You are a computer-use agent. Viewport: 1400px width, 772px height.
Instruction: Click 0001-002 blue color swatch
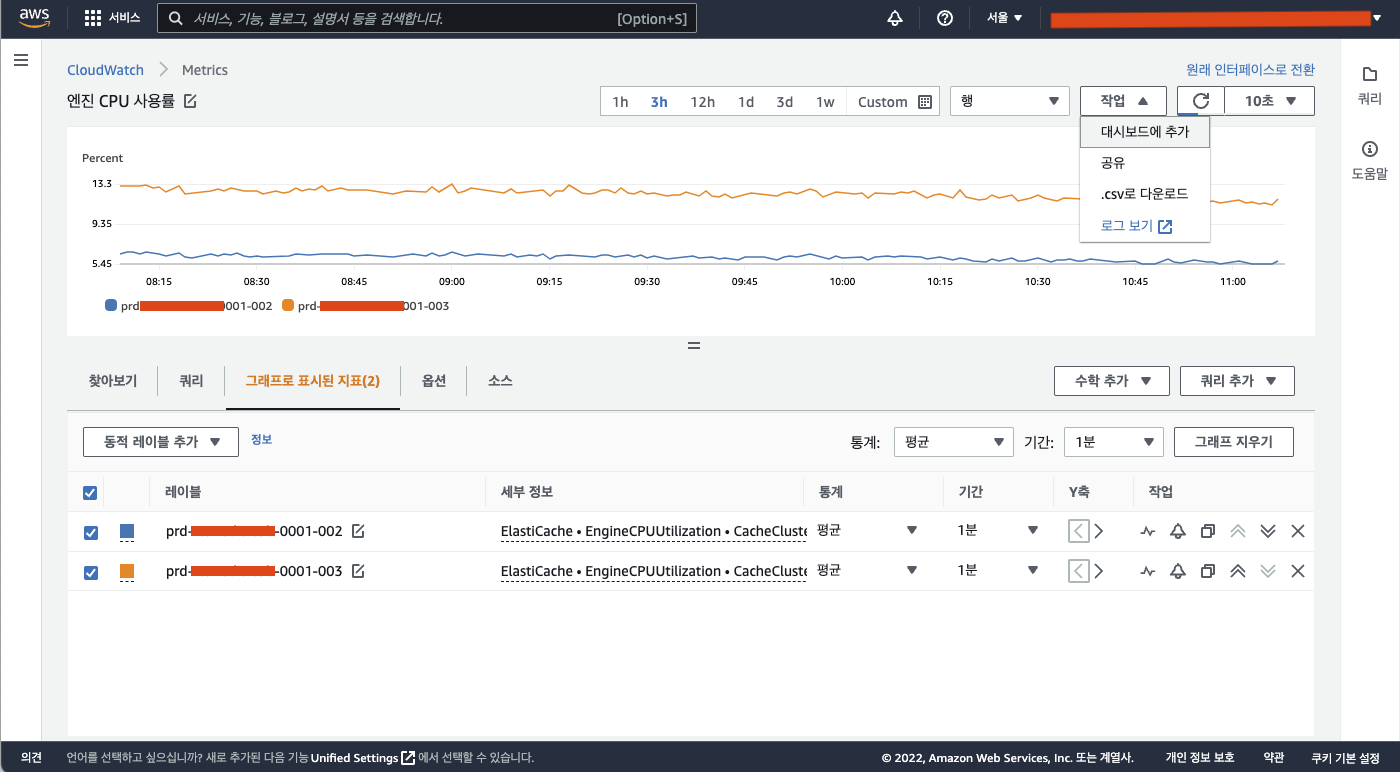(x=127, y=531)
